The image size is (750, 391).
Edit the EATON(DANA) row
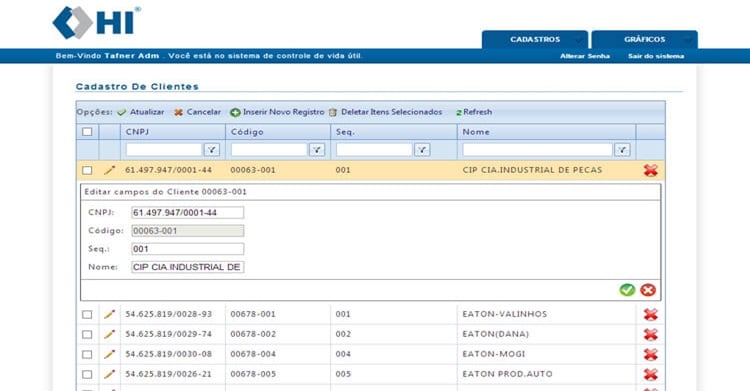[x=110, y=334]
